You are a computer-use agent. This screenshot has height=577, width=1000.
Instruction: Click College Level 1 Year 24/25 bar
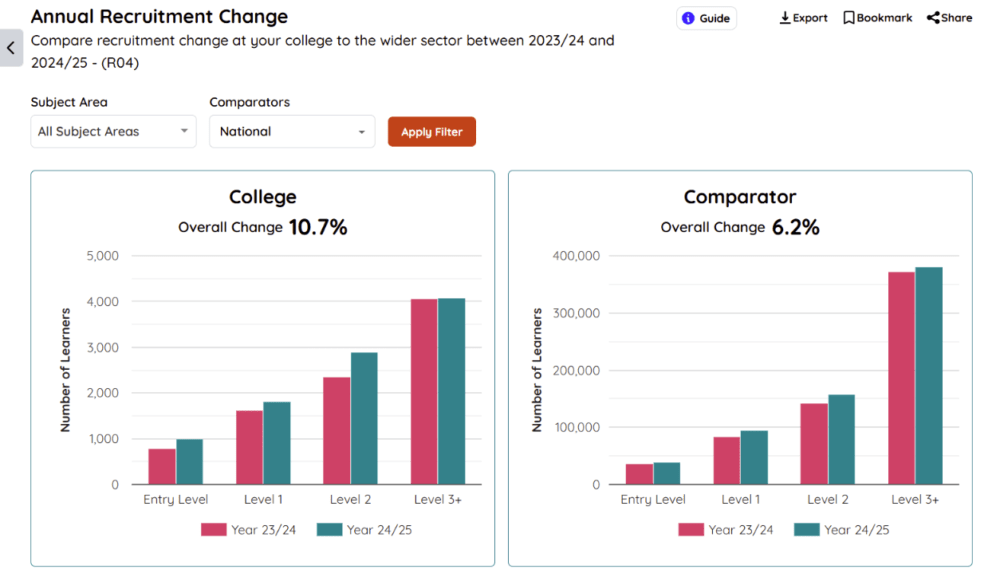tap(277, 443)
